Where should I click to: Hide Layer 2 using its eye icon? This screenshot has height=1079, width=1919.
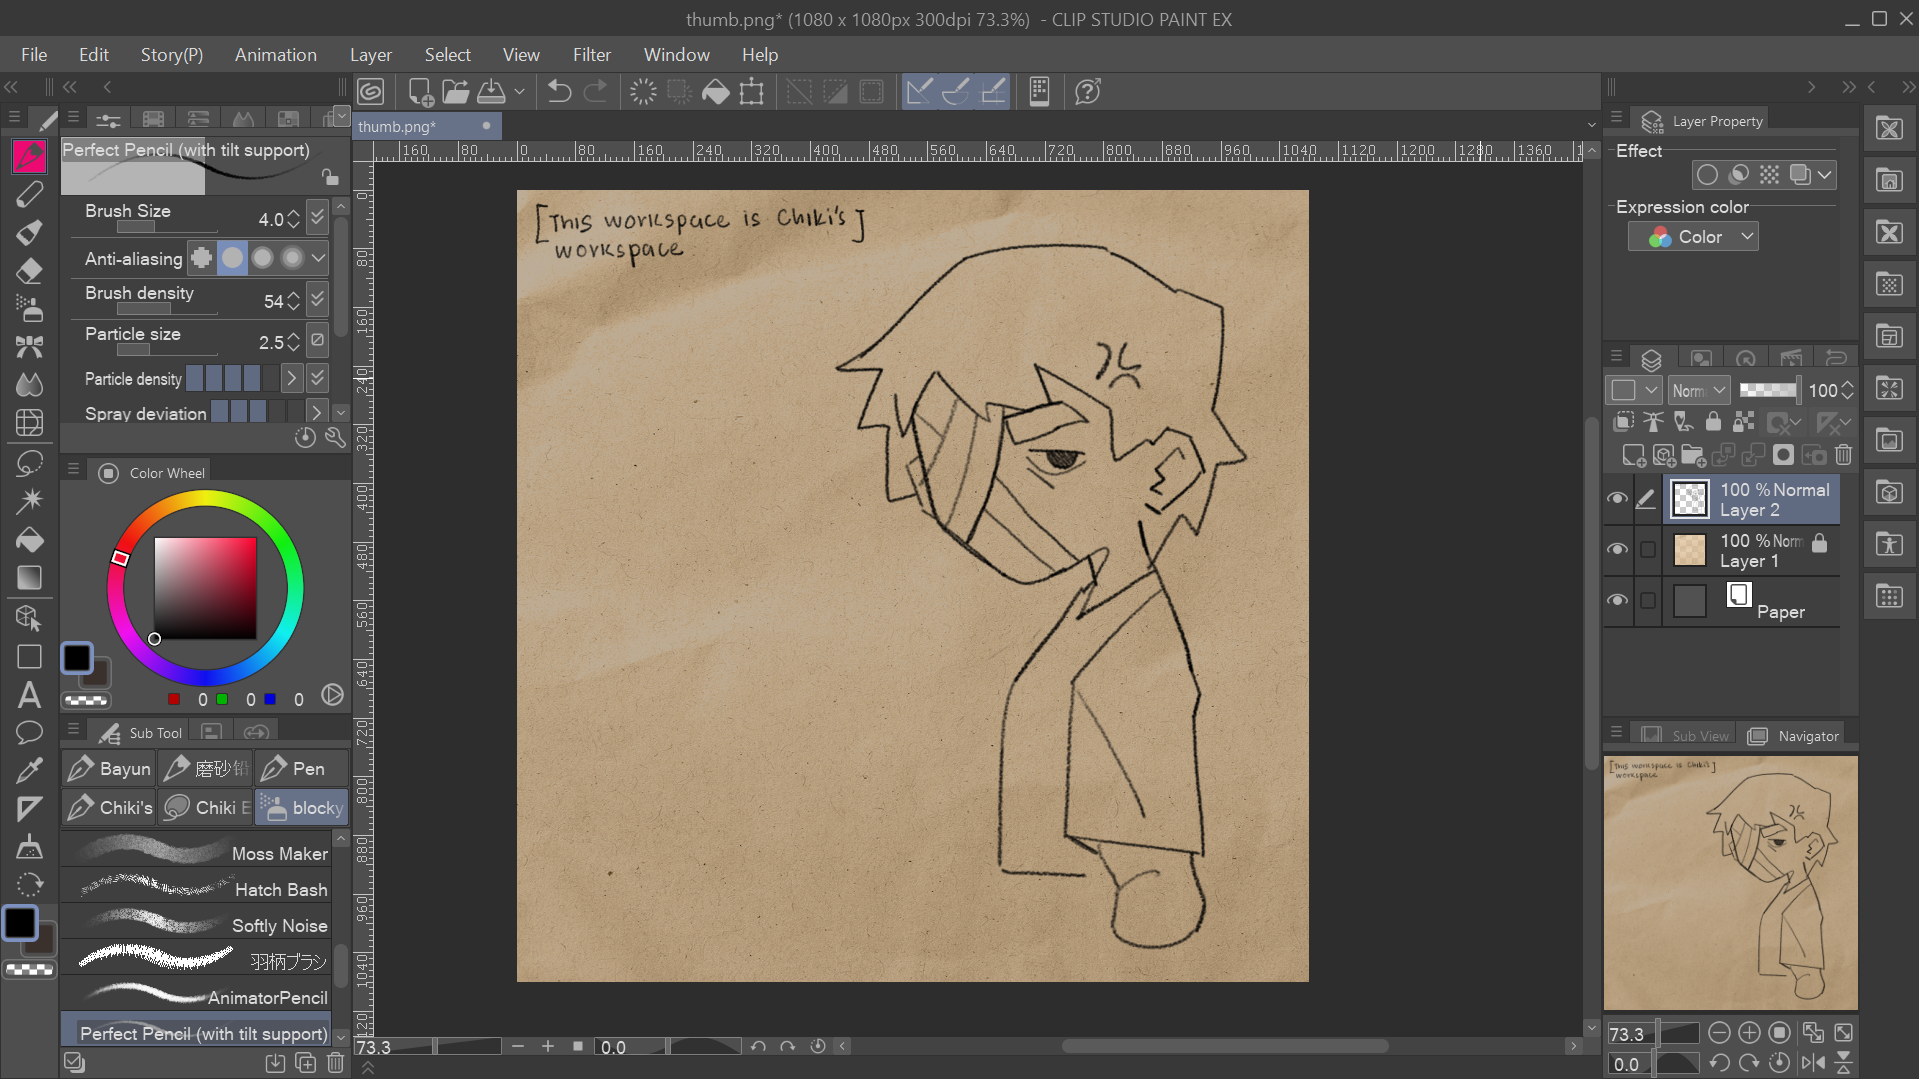tap(1617, 499)
